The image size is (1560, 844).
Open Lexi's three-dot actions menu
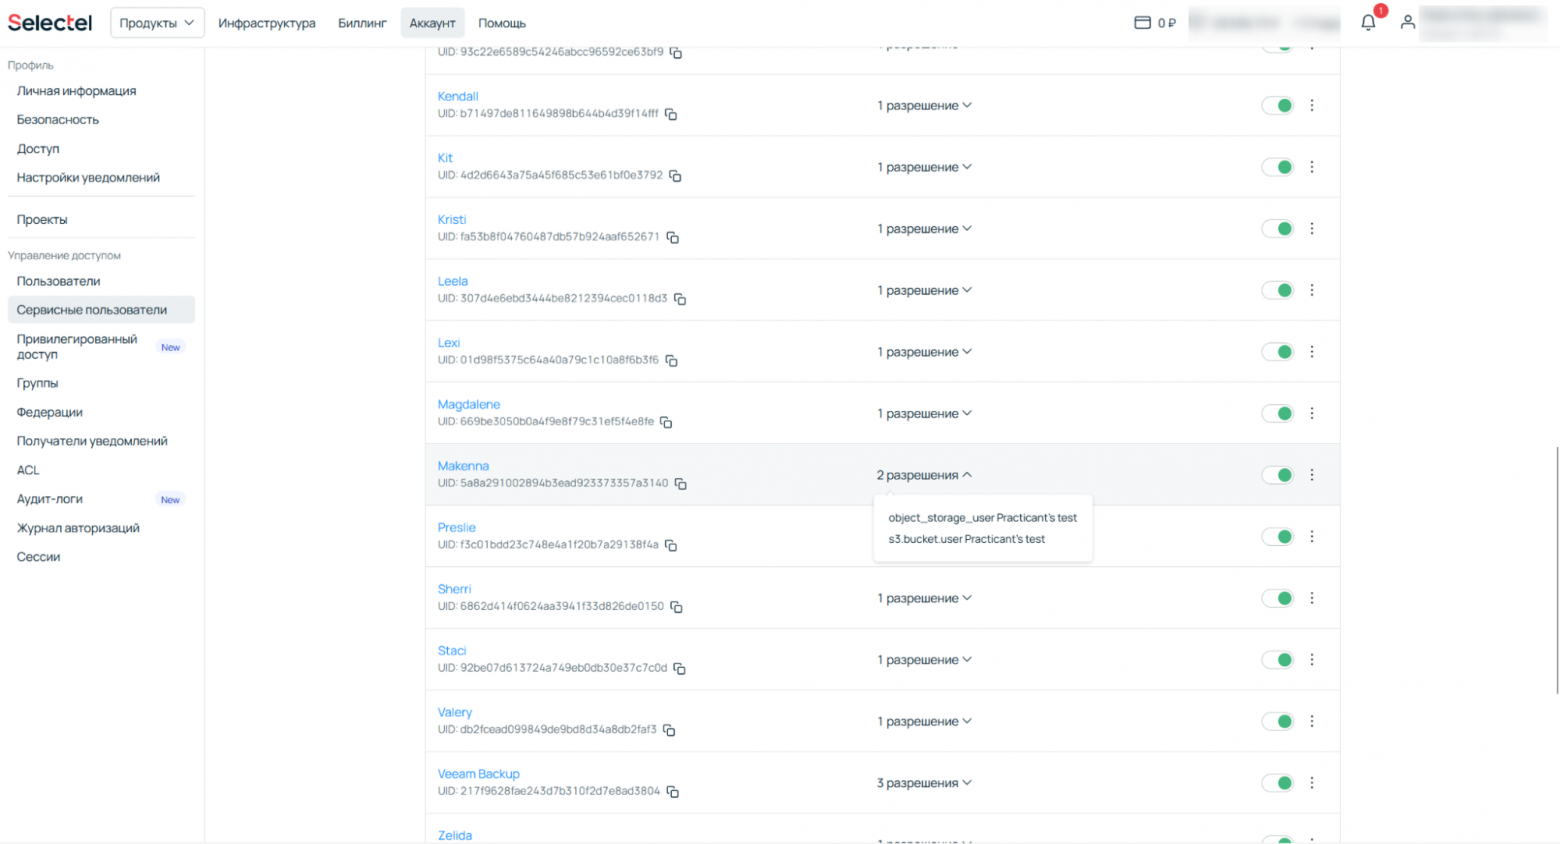point(1312,352)
